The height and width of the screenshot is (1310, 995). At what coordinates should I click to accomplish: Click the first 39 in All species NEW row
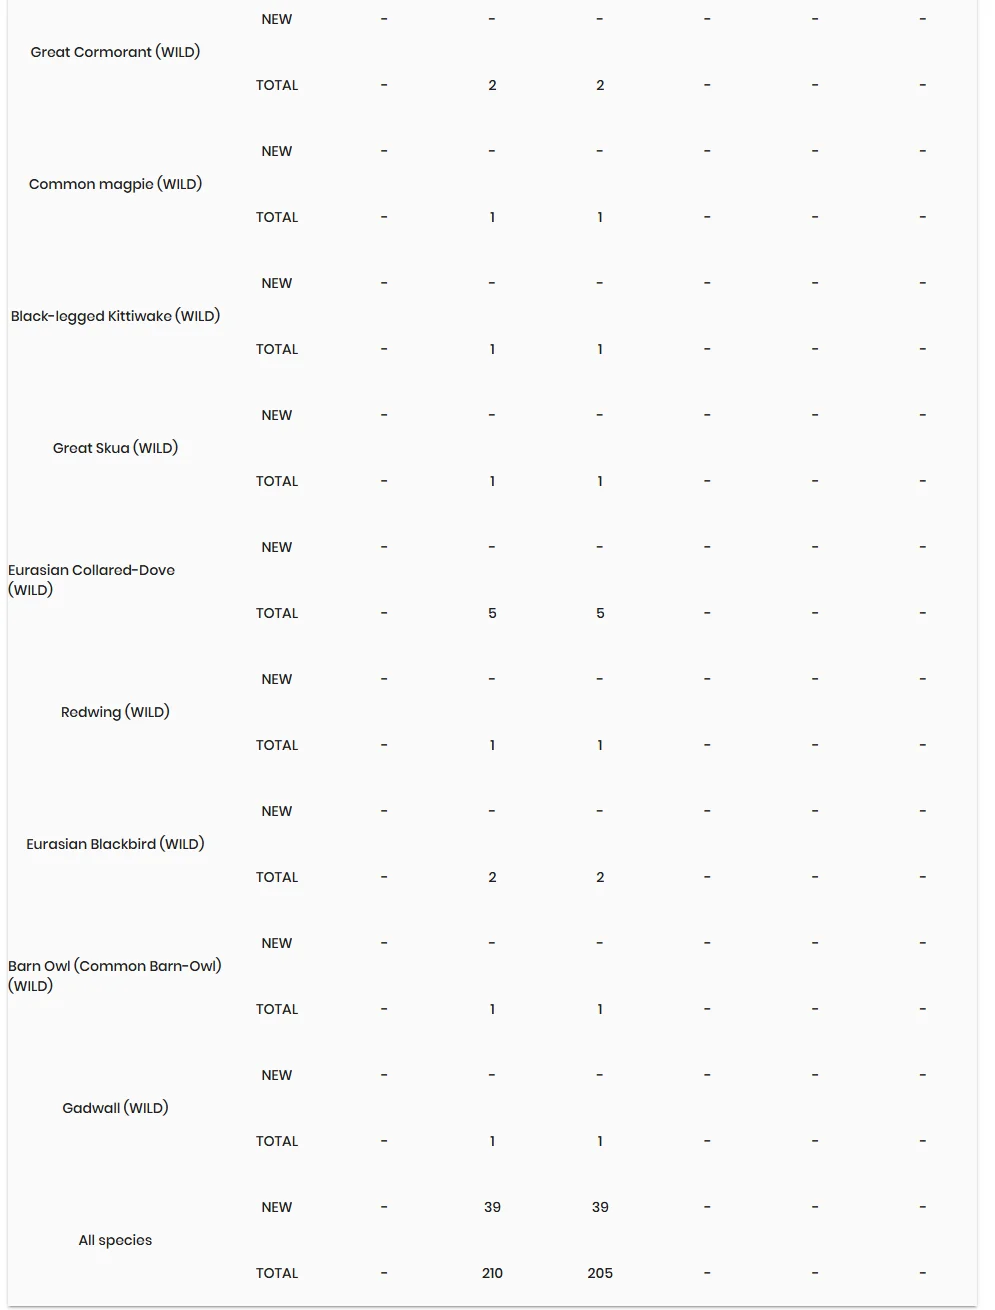click(492, 1207)
